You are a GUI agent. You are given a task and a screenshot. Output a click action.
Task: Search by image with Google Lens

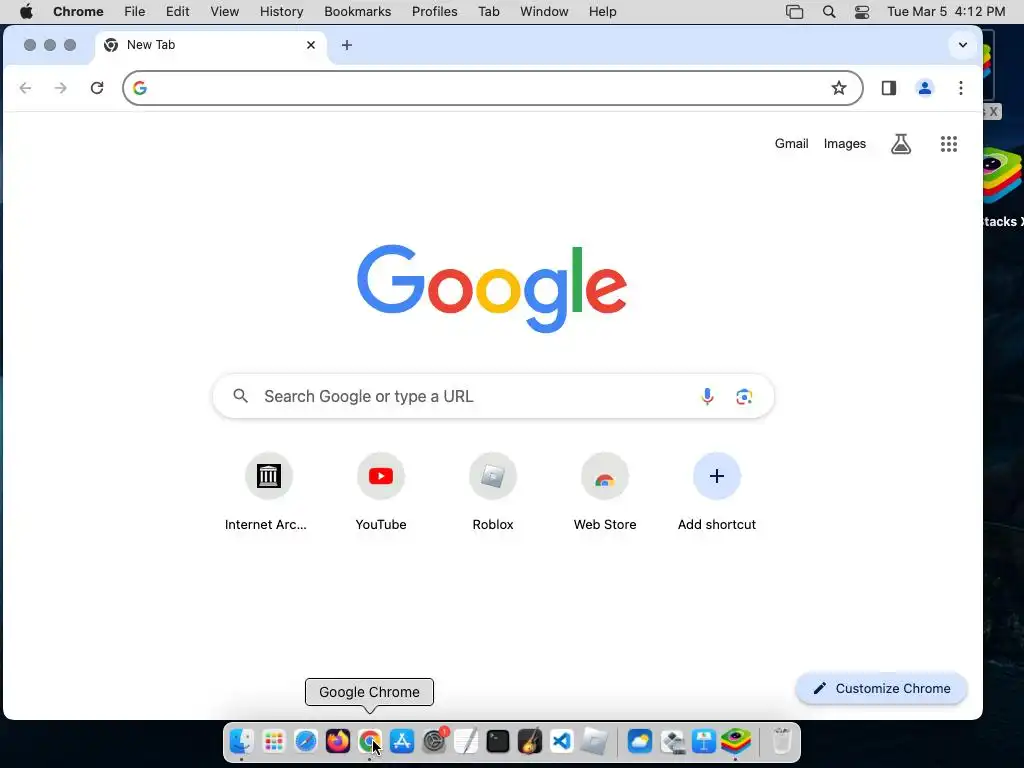pyautogui.click(x=744, y=396)
